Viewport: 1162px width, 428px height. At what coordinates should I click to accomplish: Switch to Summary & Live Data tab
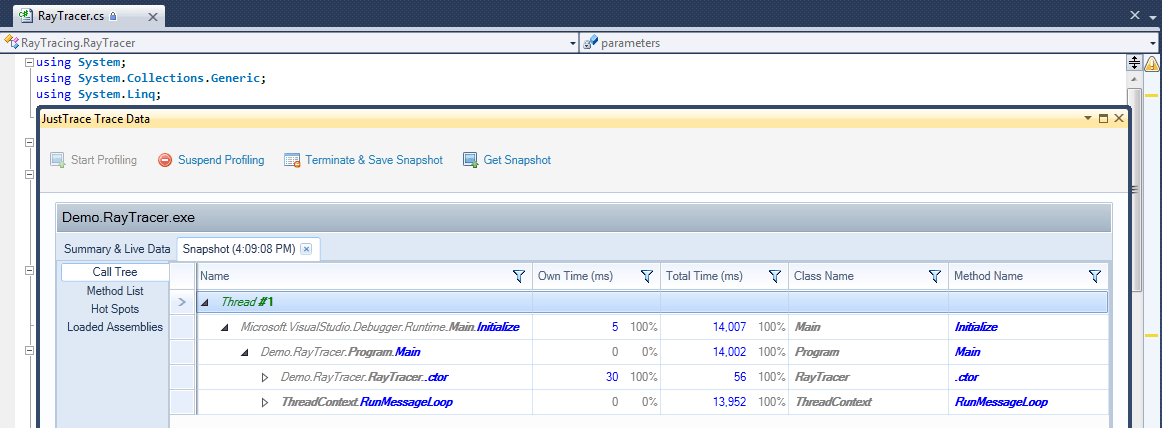[x=117, y=249]
